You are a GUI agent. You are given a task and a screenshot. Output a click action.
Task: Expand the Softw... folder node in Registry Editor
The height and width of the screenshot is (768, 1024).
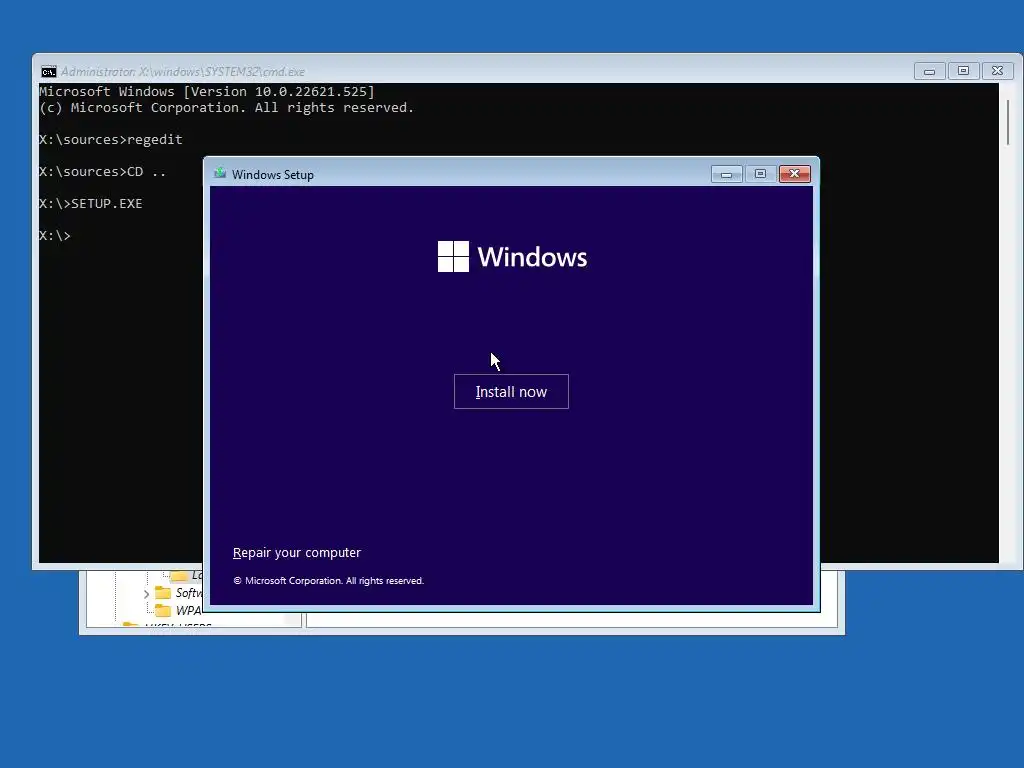click(x=146, y=594)
